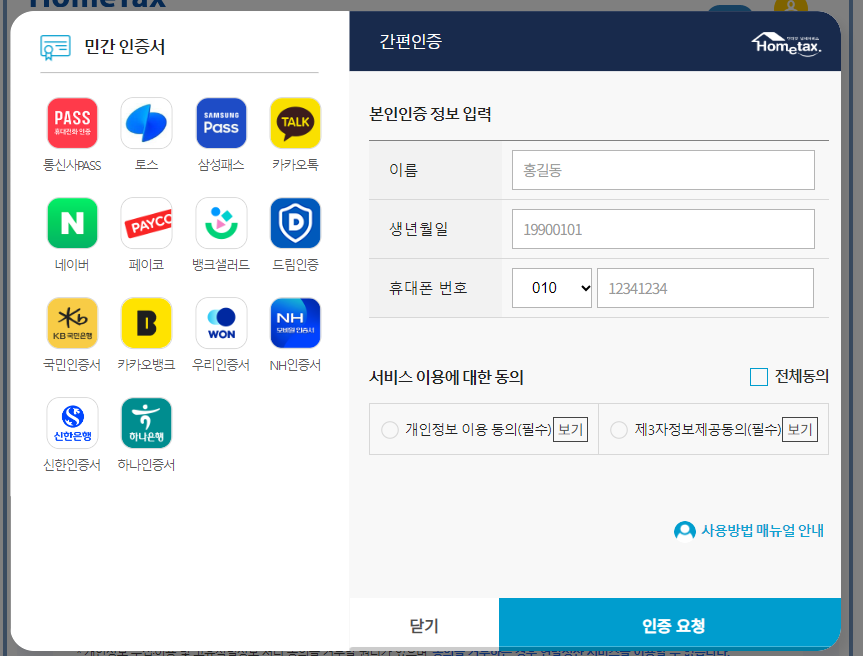863x656 pixels.
Task: Click the 생년월일 field label
Action: 419,229
